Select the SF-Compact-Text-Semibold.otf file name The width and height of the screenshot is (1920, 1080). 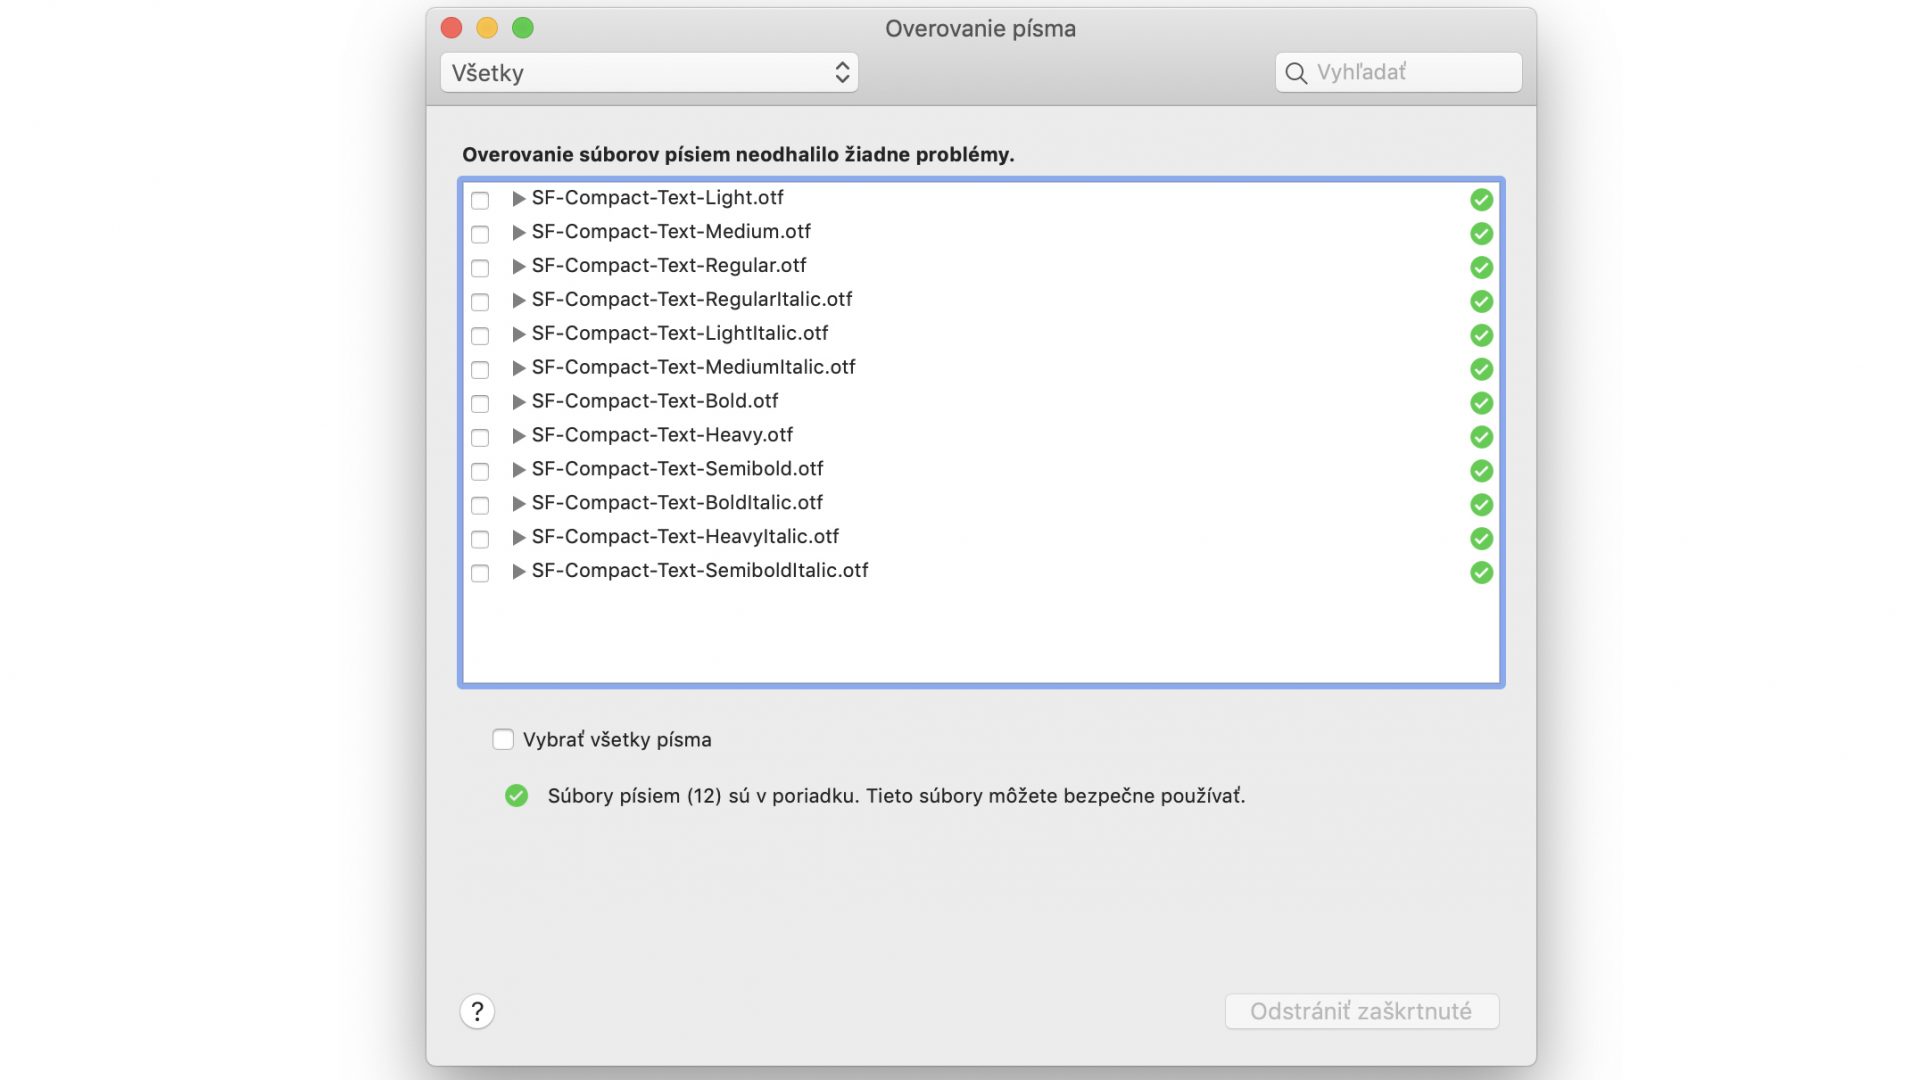678,469
